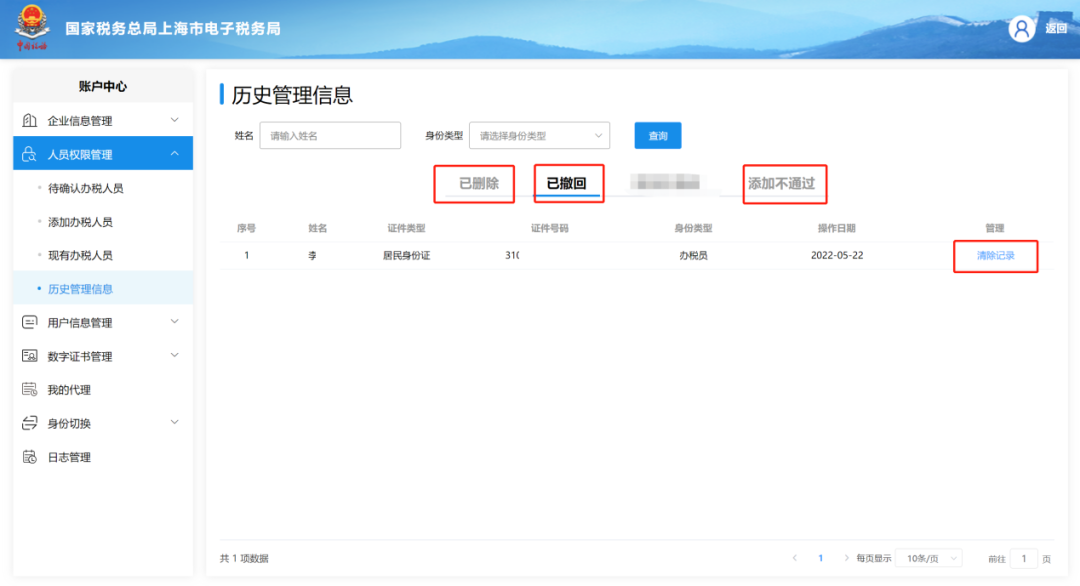The height and width of the screenshot is (586, 1080).
Task: Select 人员权限管理 menu item
Action: [103, 154]
